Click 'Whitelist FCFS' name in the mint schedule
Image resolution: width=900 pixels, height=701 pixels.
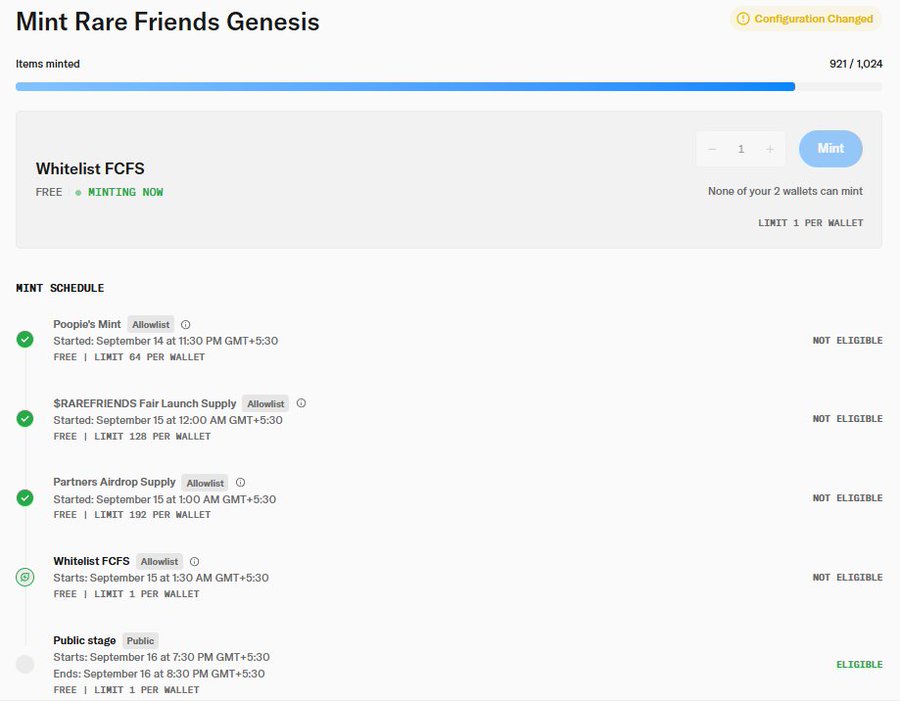click(x=92, y=561)
